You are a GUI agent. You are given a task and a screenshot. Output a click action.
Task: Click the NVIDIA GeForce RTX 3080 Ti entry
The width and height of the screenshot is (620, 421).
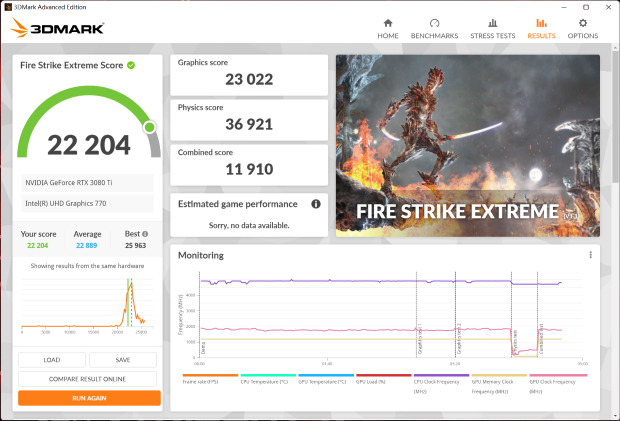87,183
